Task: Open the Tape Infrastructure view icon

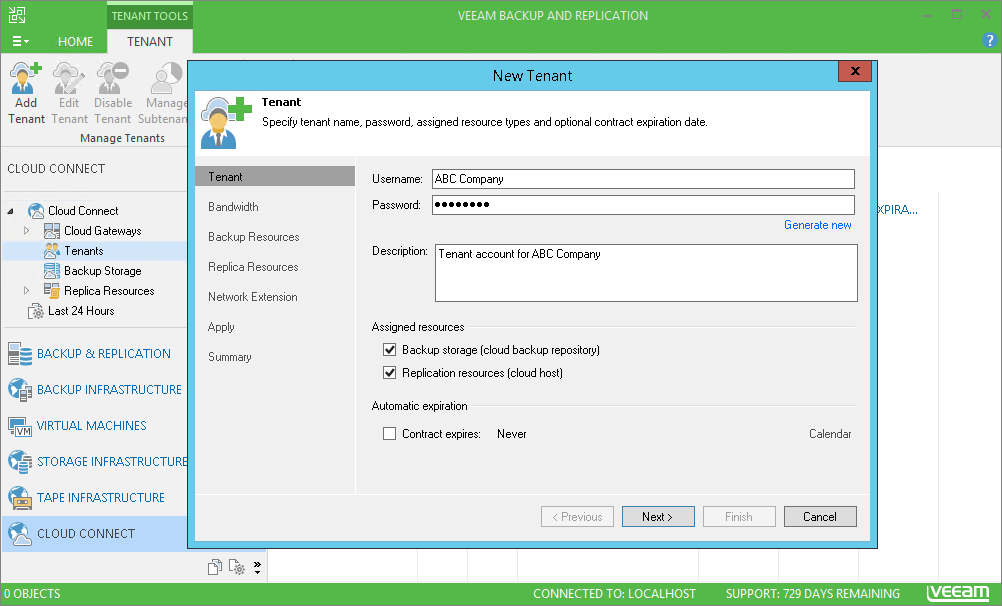Action: tap(20, 497)
